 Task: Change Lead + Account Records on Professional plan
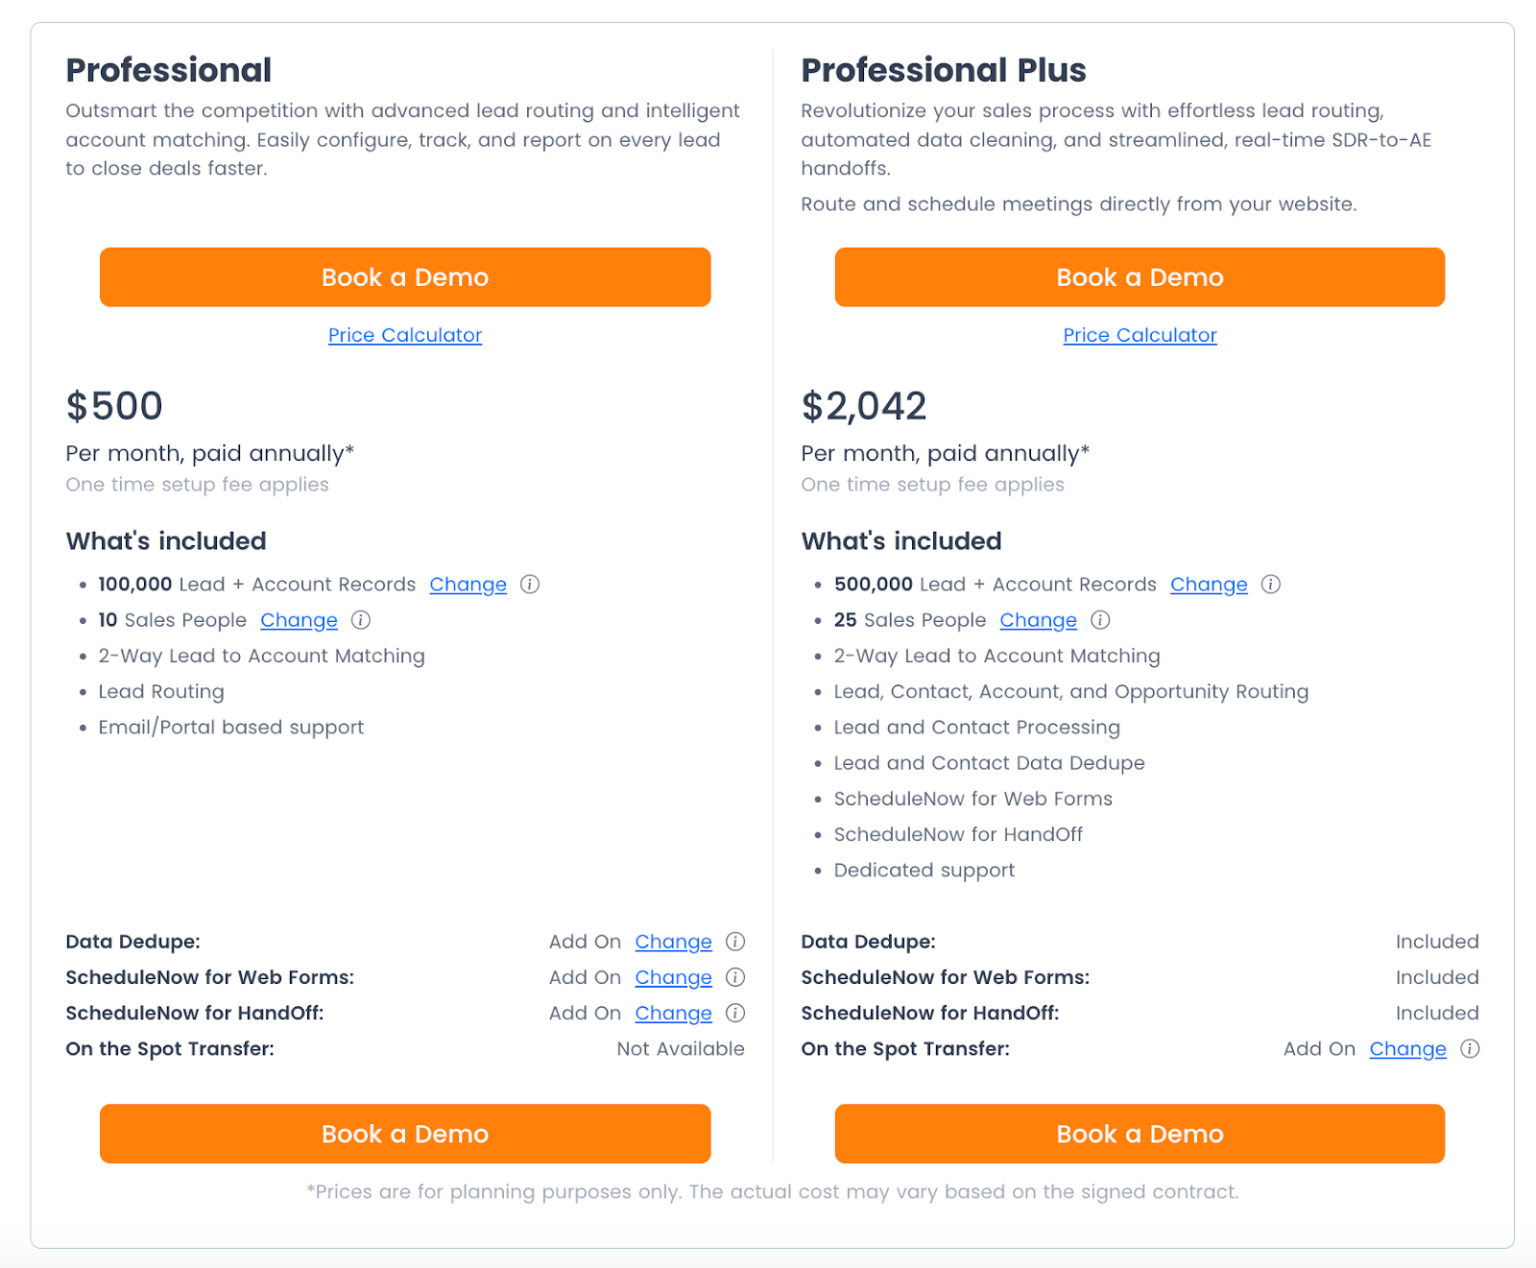[468, 584]
